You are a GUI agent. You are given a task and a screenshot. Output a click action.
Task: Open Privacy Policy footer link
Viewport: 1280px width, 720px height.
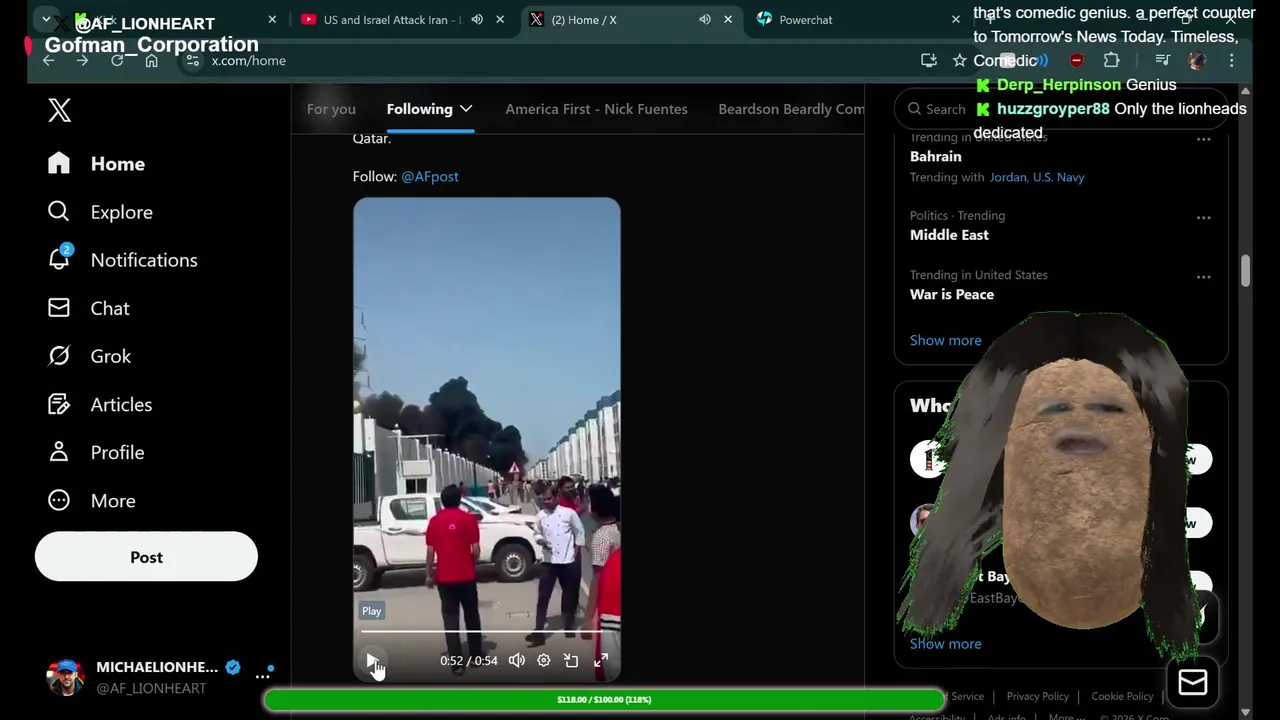1037,696
